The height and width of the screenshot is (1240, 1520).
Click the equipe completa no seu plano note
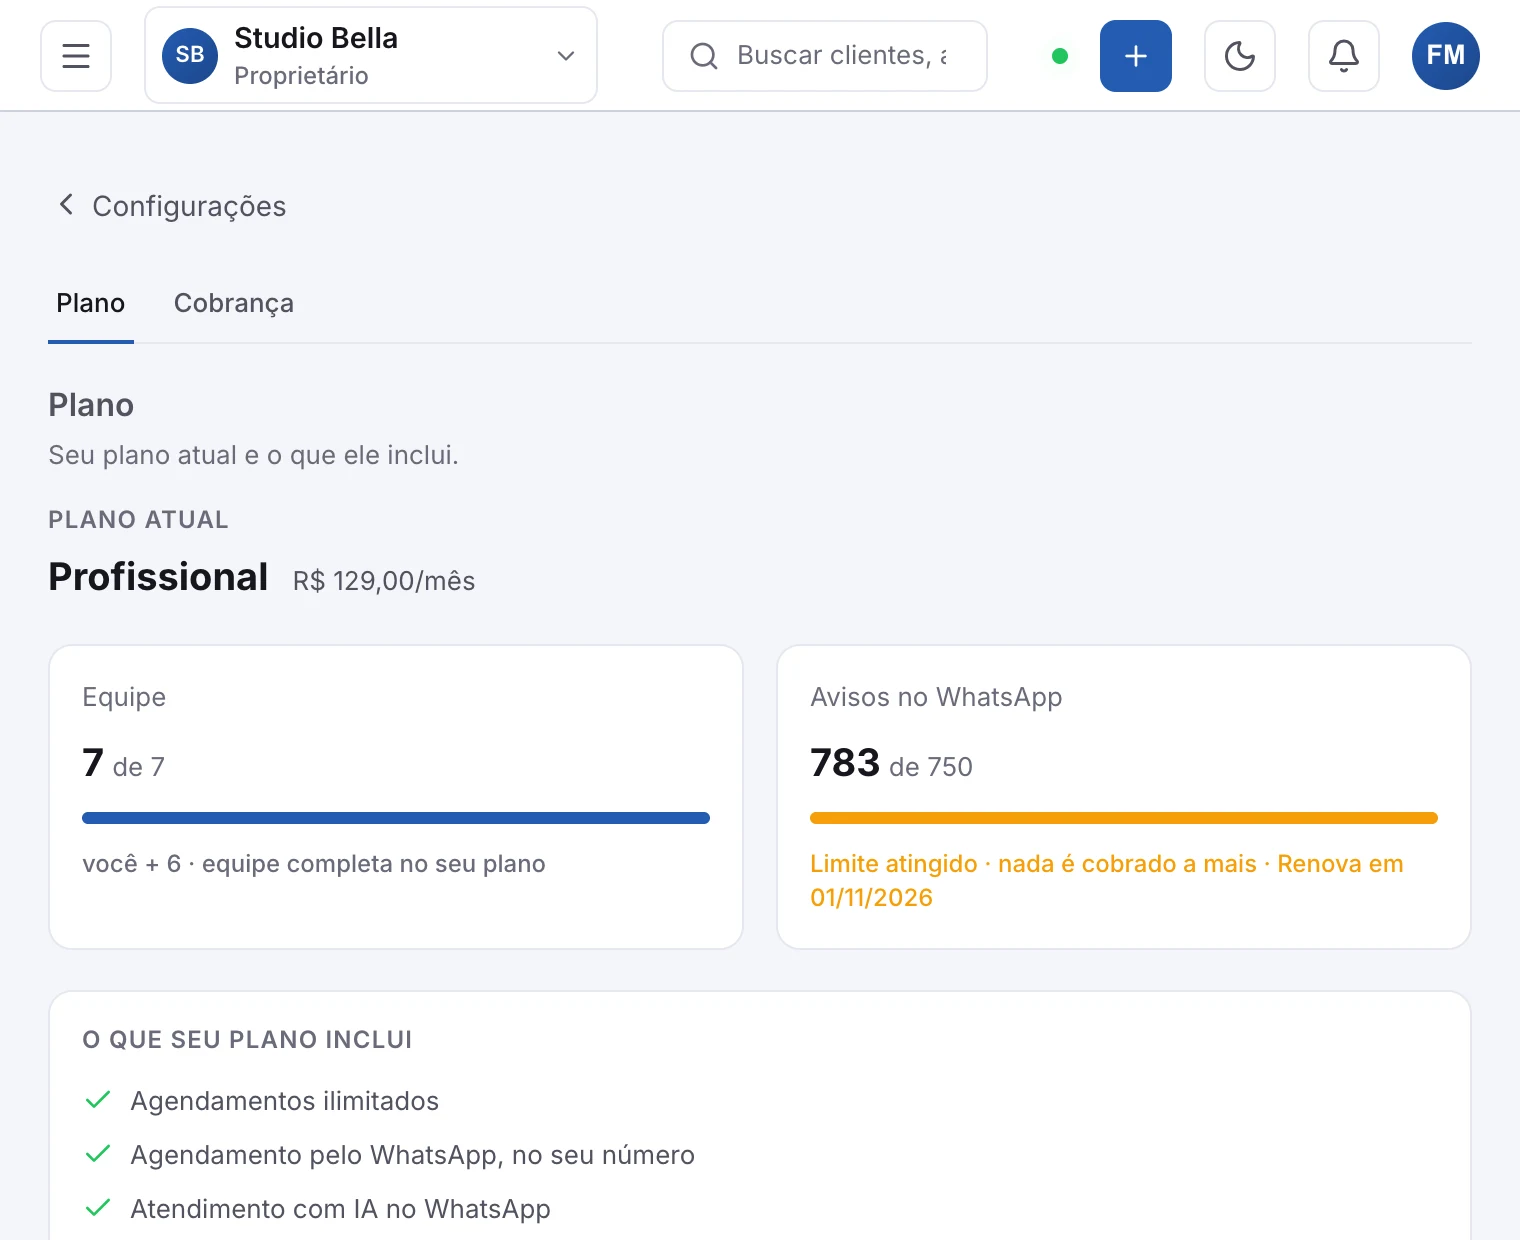point(314,864)
